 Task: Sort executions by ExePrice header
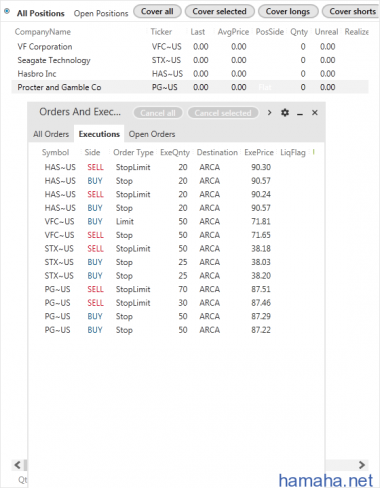tap(259, 153)
